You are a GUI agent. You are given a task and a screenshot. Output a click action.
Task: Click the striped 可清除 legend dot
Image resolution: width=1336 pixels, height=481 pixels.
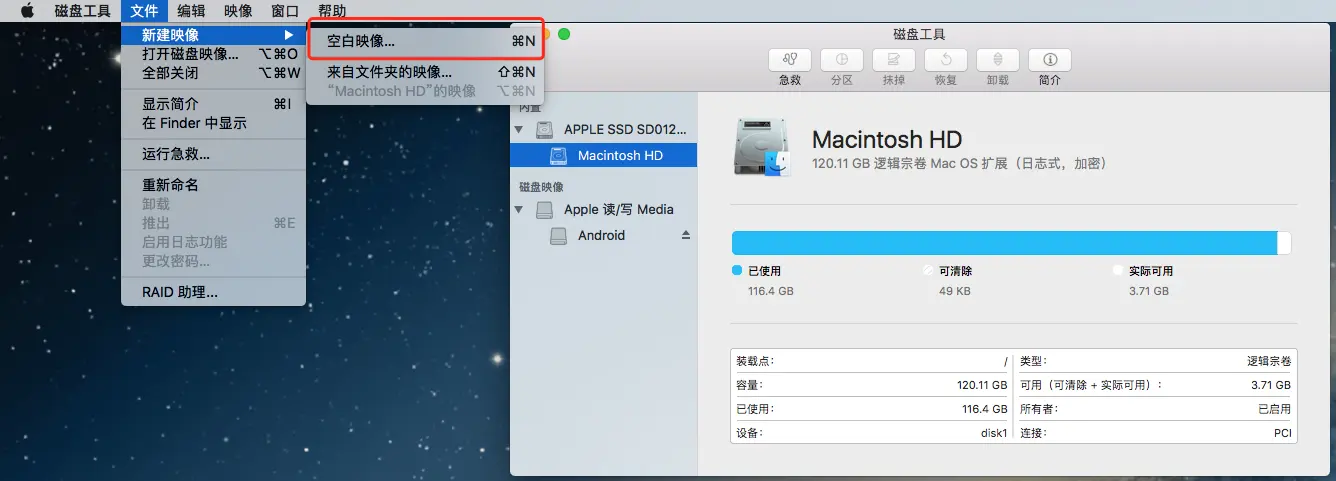point(927,271)
